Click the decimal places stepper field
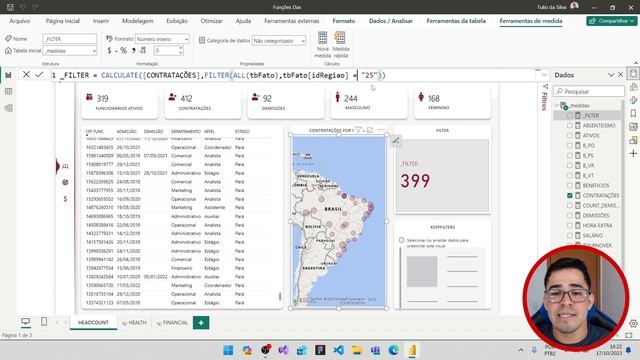 [168, 51]
